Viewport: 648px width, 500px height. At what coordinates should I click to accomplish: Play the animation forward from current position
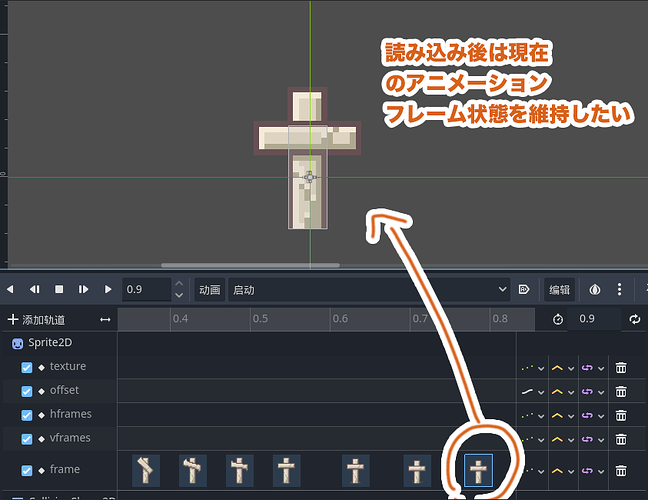click(108, 289)
